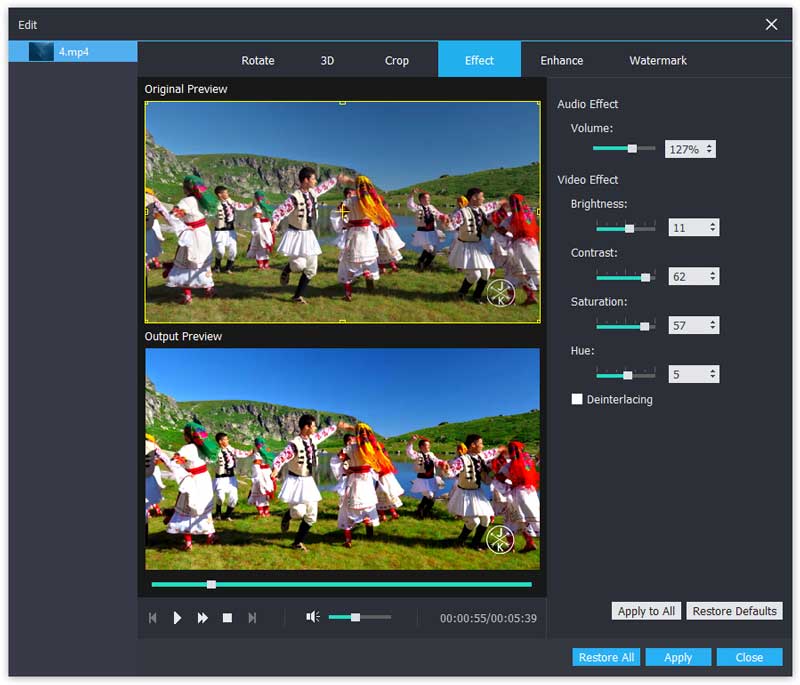This screenshot has width=800, height=685.
Task: Close the Edit dialog window
Action: [771, 24]
